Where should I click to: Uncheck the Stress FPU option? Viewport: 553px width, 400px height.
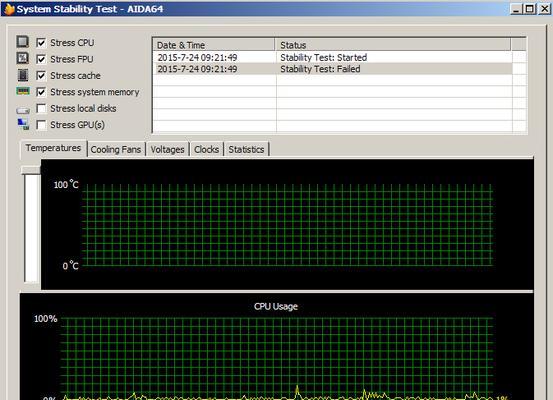(x=41, y=59)
